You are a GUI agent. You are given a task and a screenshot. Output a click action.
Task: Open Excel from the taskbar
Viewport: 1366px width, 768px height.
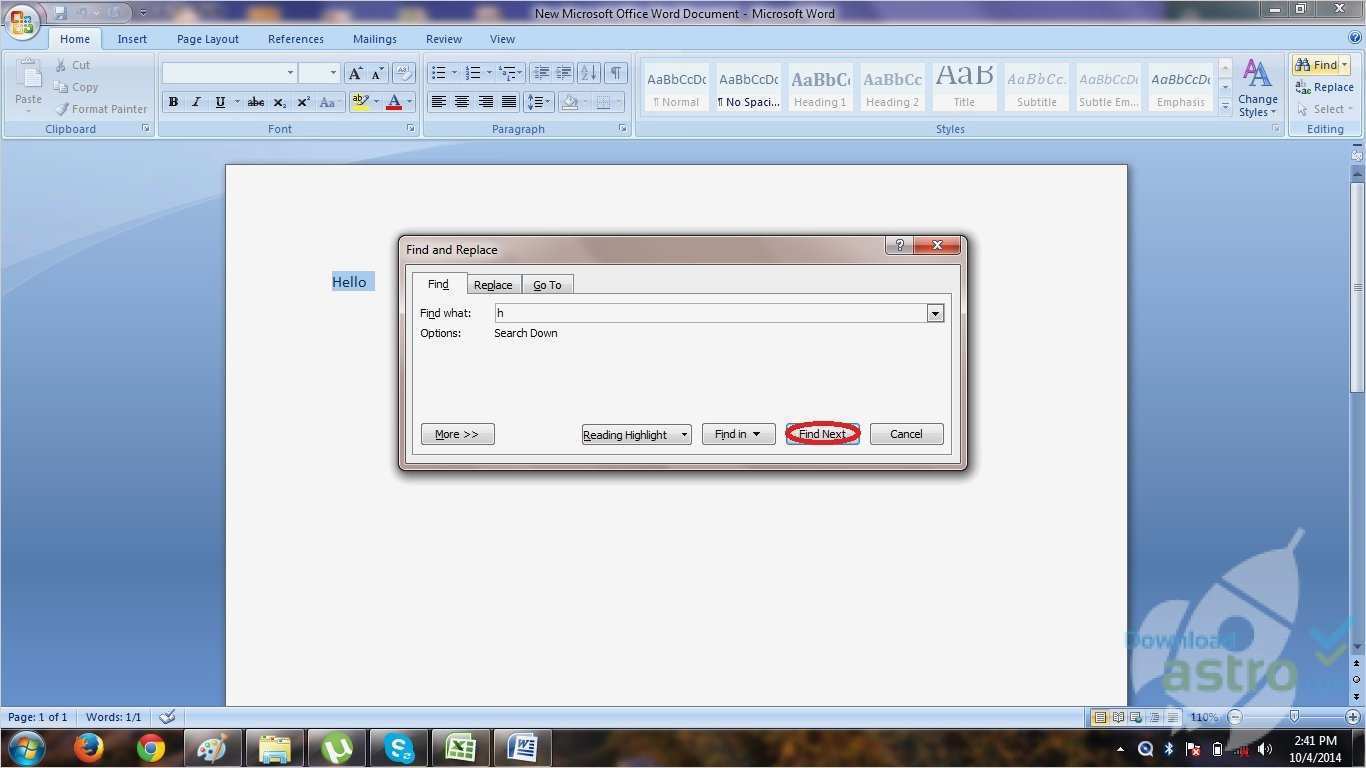point(460,748)
